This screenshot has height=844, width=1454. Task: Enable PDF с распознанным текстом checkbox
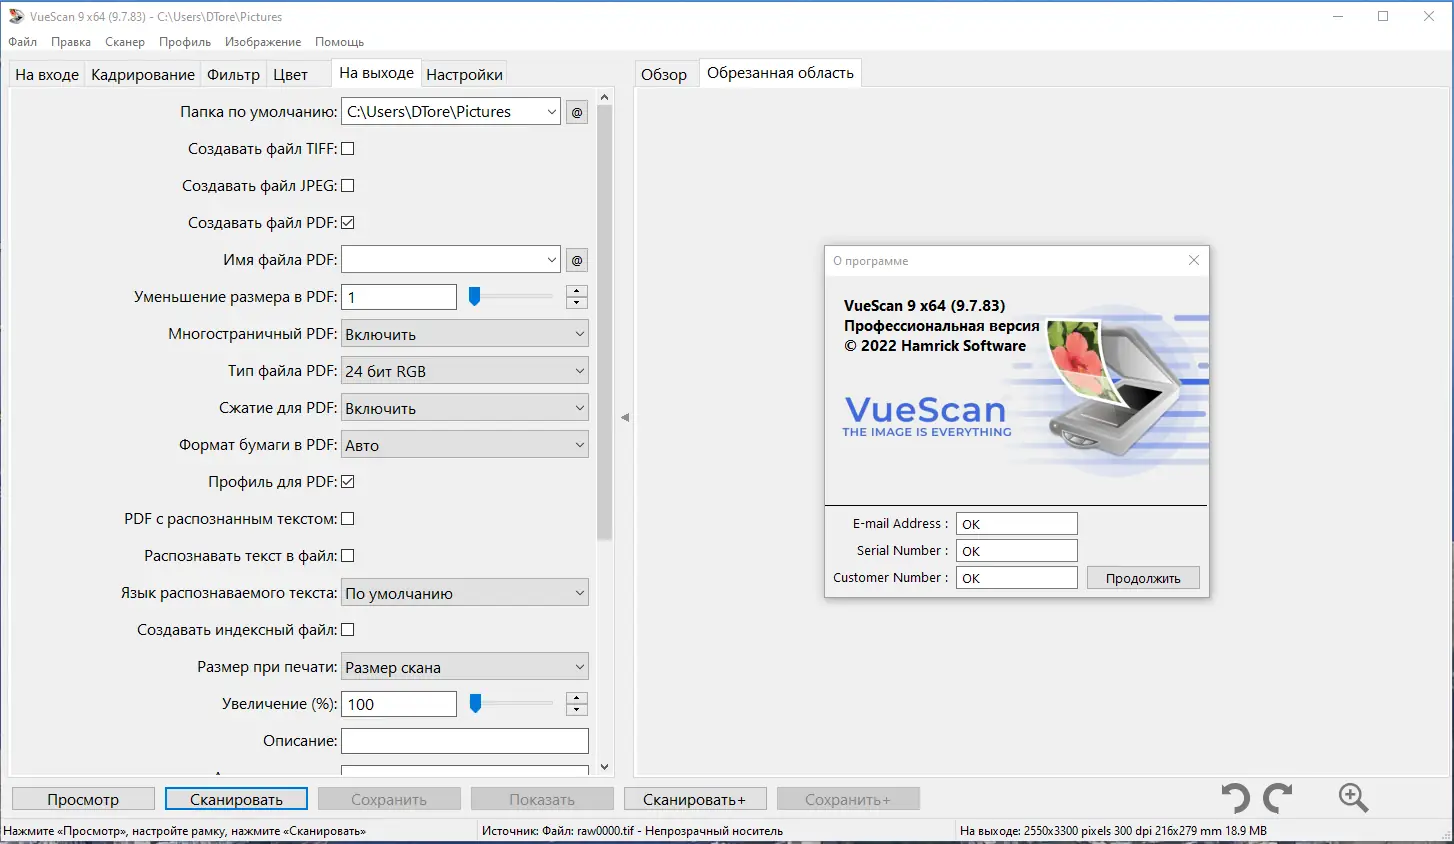pos(348,519)
